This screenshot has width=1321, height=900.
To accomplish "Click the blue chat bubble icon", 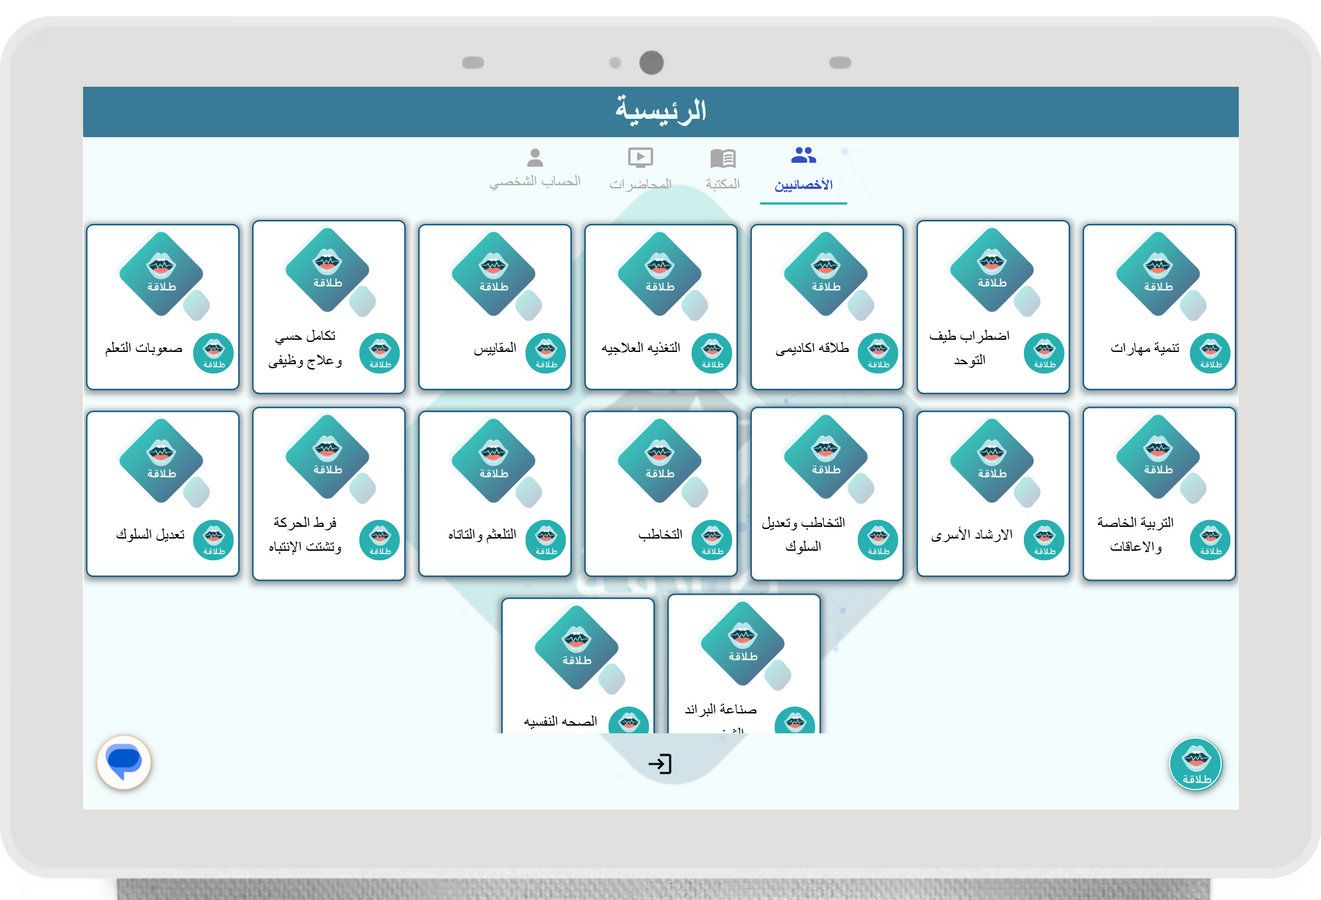I will tap(124, 763).
